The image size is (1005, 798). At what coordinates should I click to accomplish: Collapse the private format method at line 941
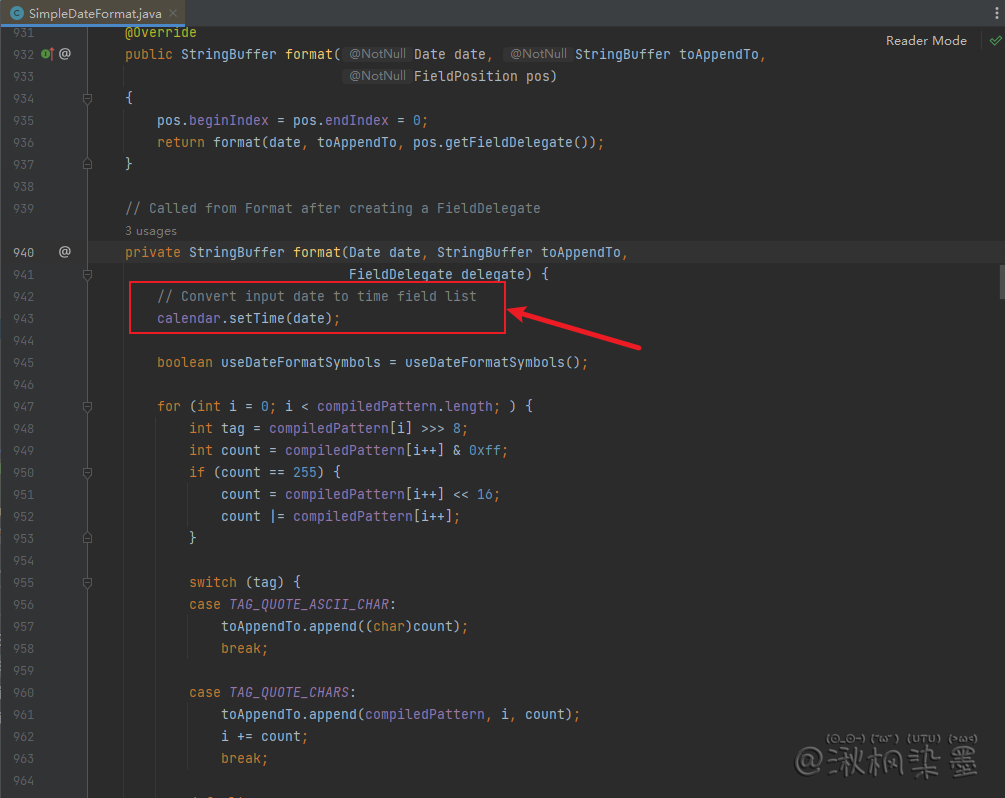coord(88,274)
